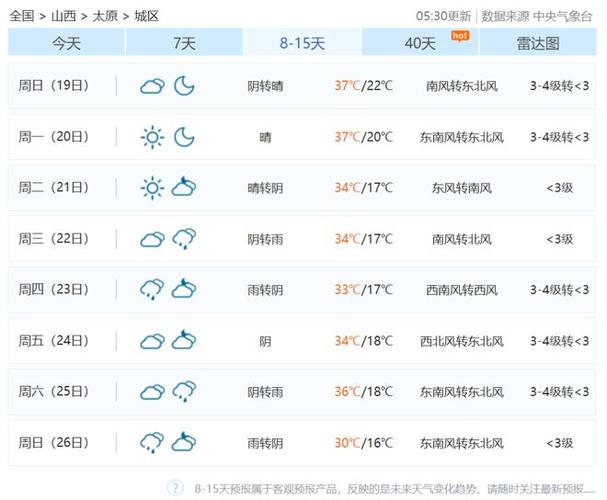Click cloudy night icon for 周四 23日
Image resolution: width=607 pixels, height=500 pixels.
pyautogui.click(x=184, y=288)
